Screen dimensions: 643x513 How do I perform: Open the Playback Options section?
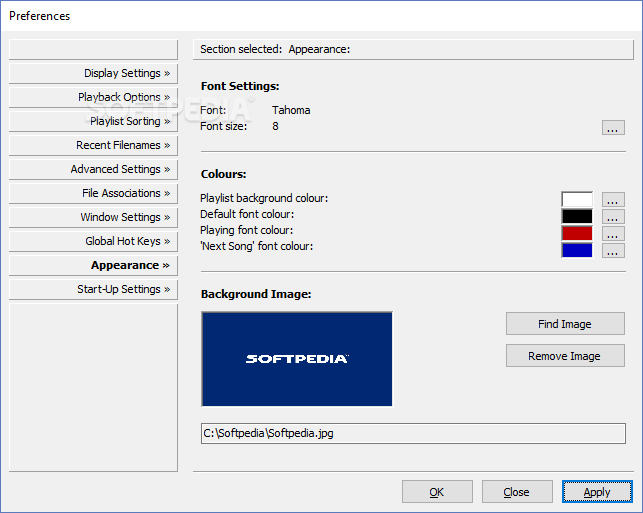[93, 97]
